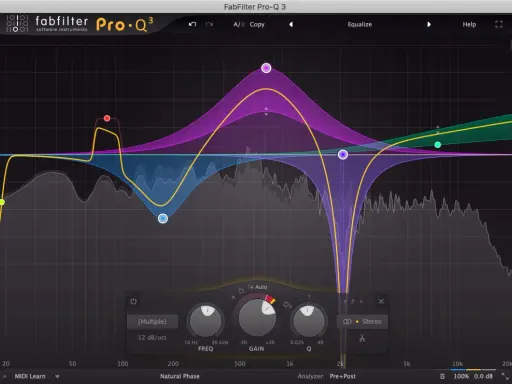Open the Equalize preset menu
Screen dimensions: 512x384
[x=360, y=24]
